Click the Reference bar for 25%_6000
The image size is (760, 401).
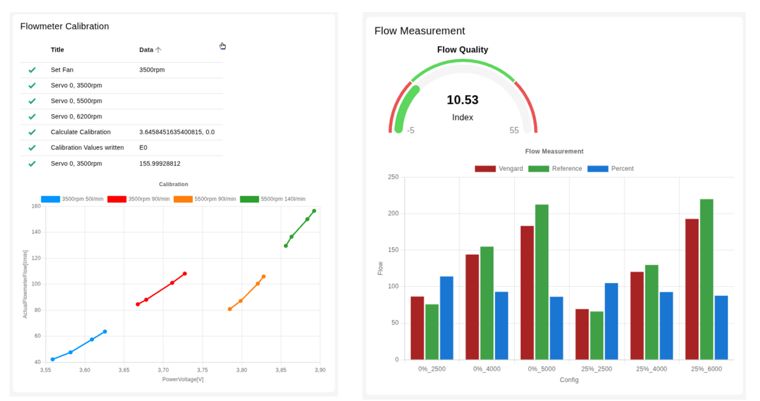pos(707,279)
